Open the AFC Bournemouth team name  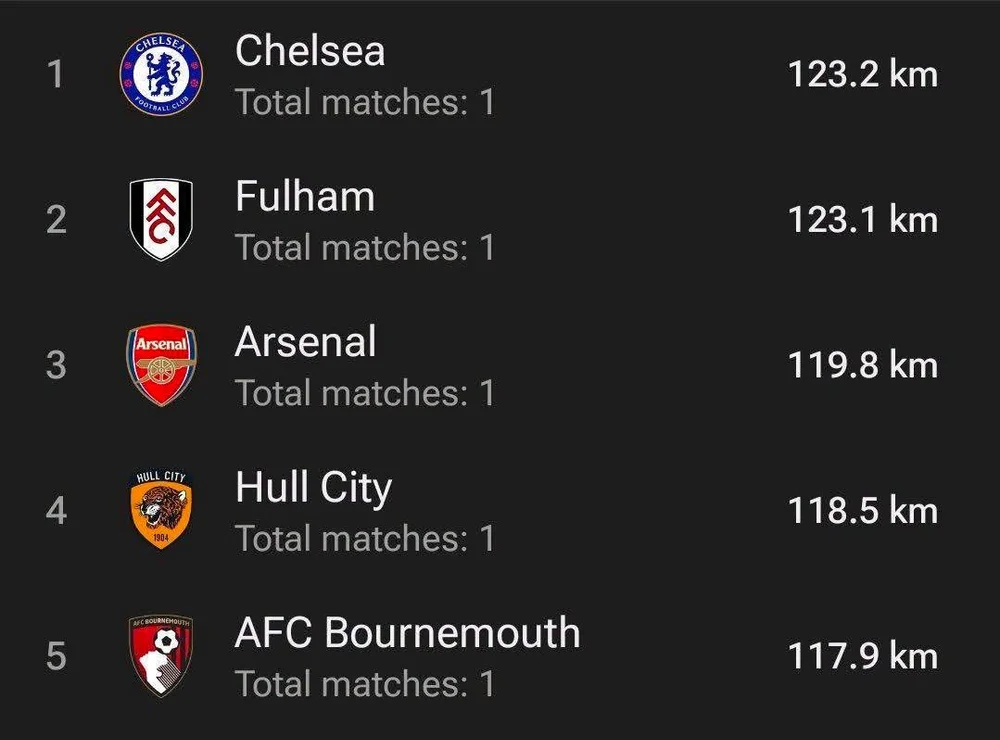pos(408,632)
